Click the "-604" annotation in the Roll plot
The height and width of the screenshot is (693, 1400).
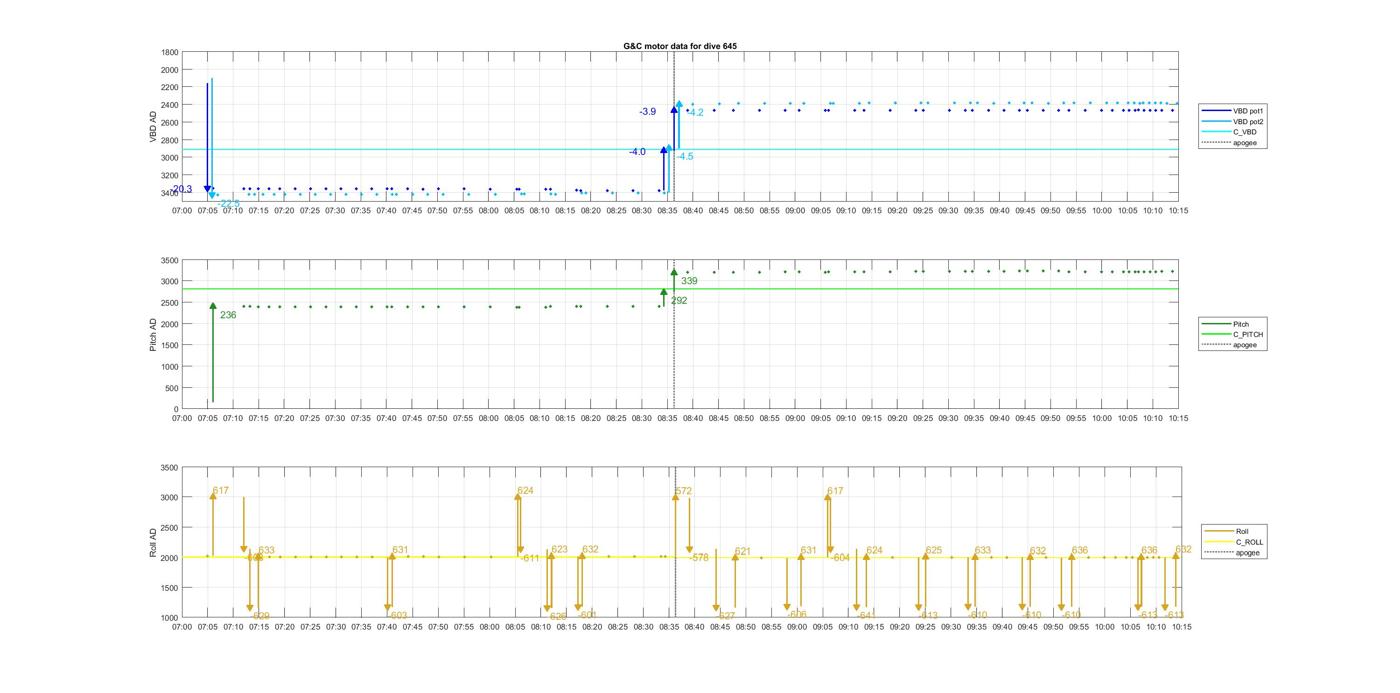click(x=840, y=558)
